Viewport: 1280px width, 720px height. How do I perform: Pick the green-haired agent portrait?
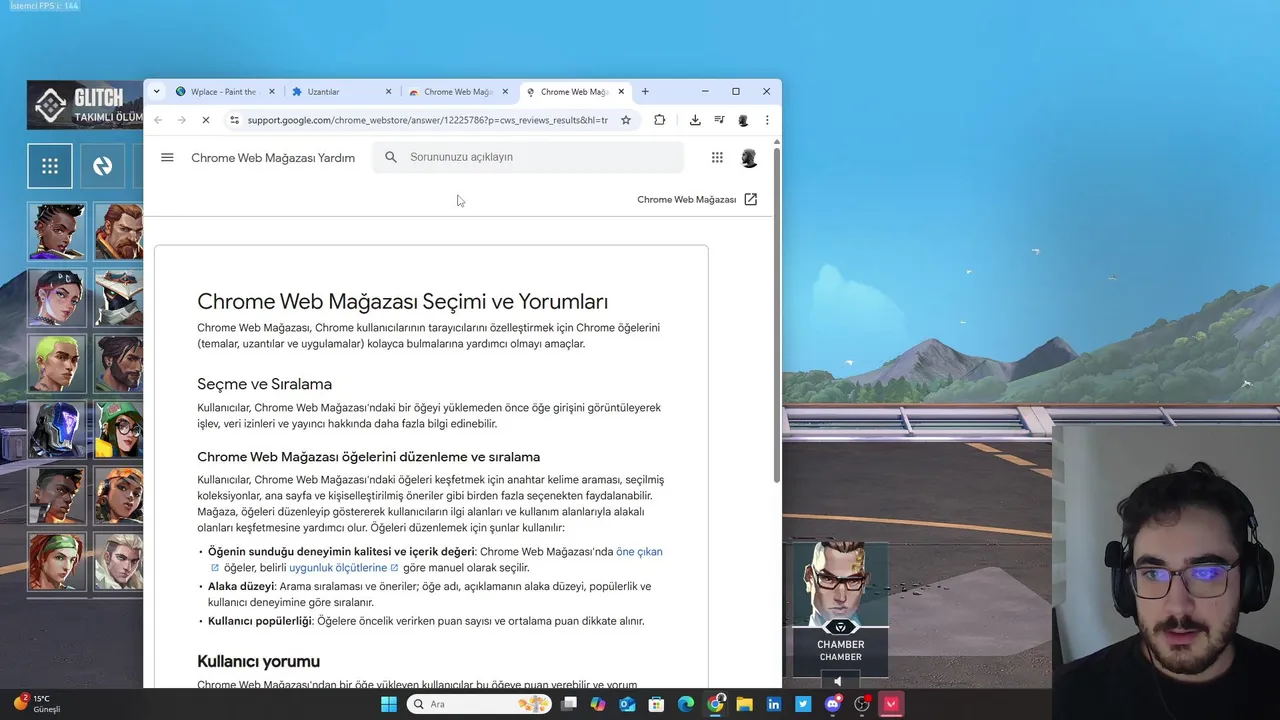(57, 363)
